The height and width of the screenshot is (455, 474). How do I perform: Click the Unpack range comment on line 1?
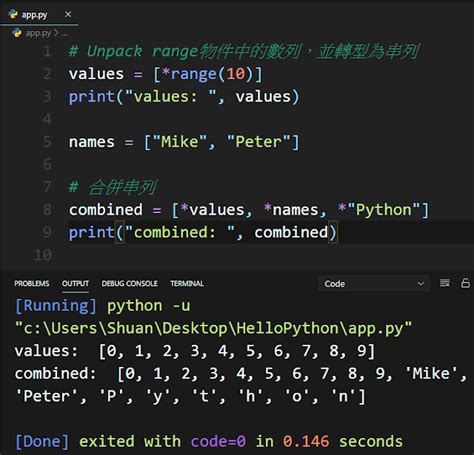click(244, 51)
